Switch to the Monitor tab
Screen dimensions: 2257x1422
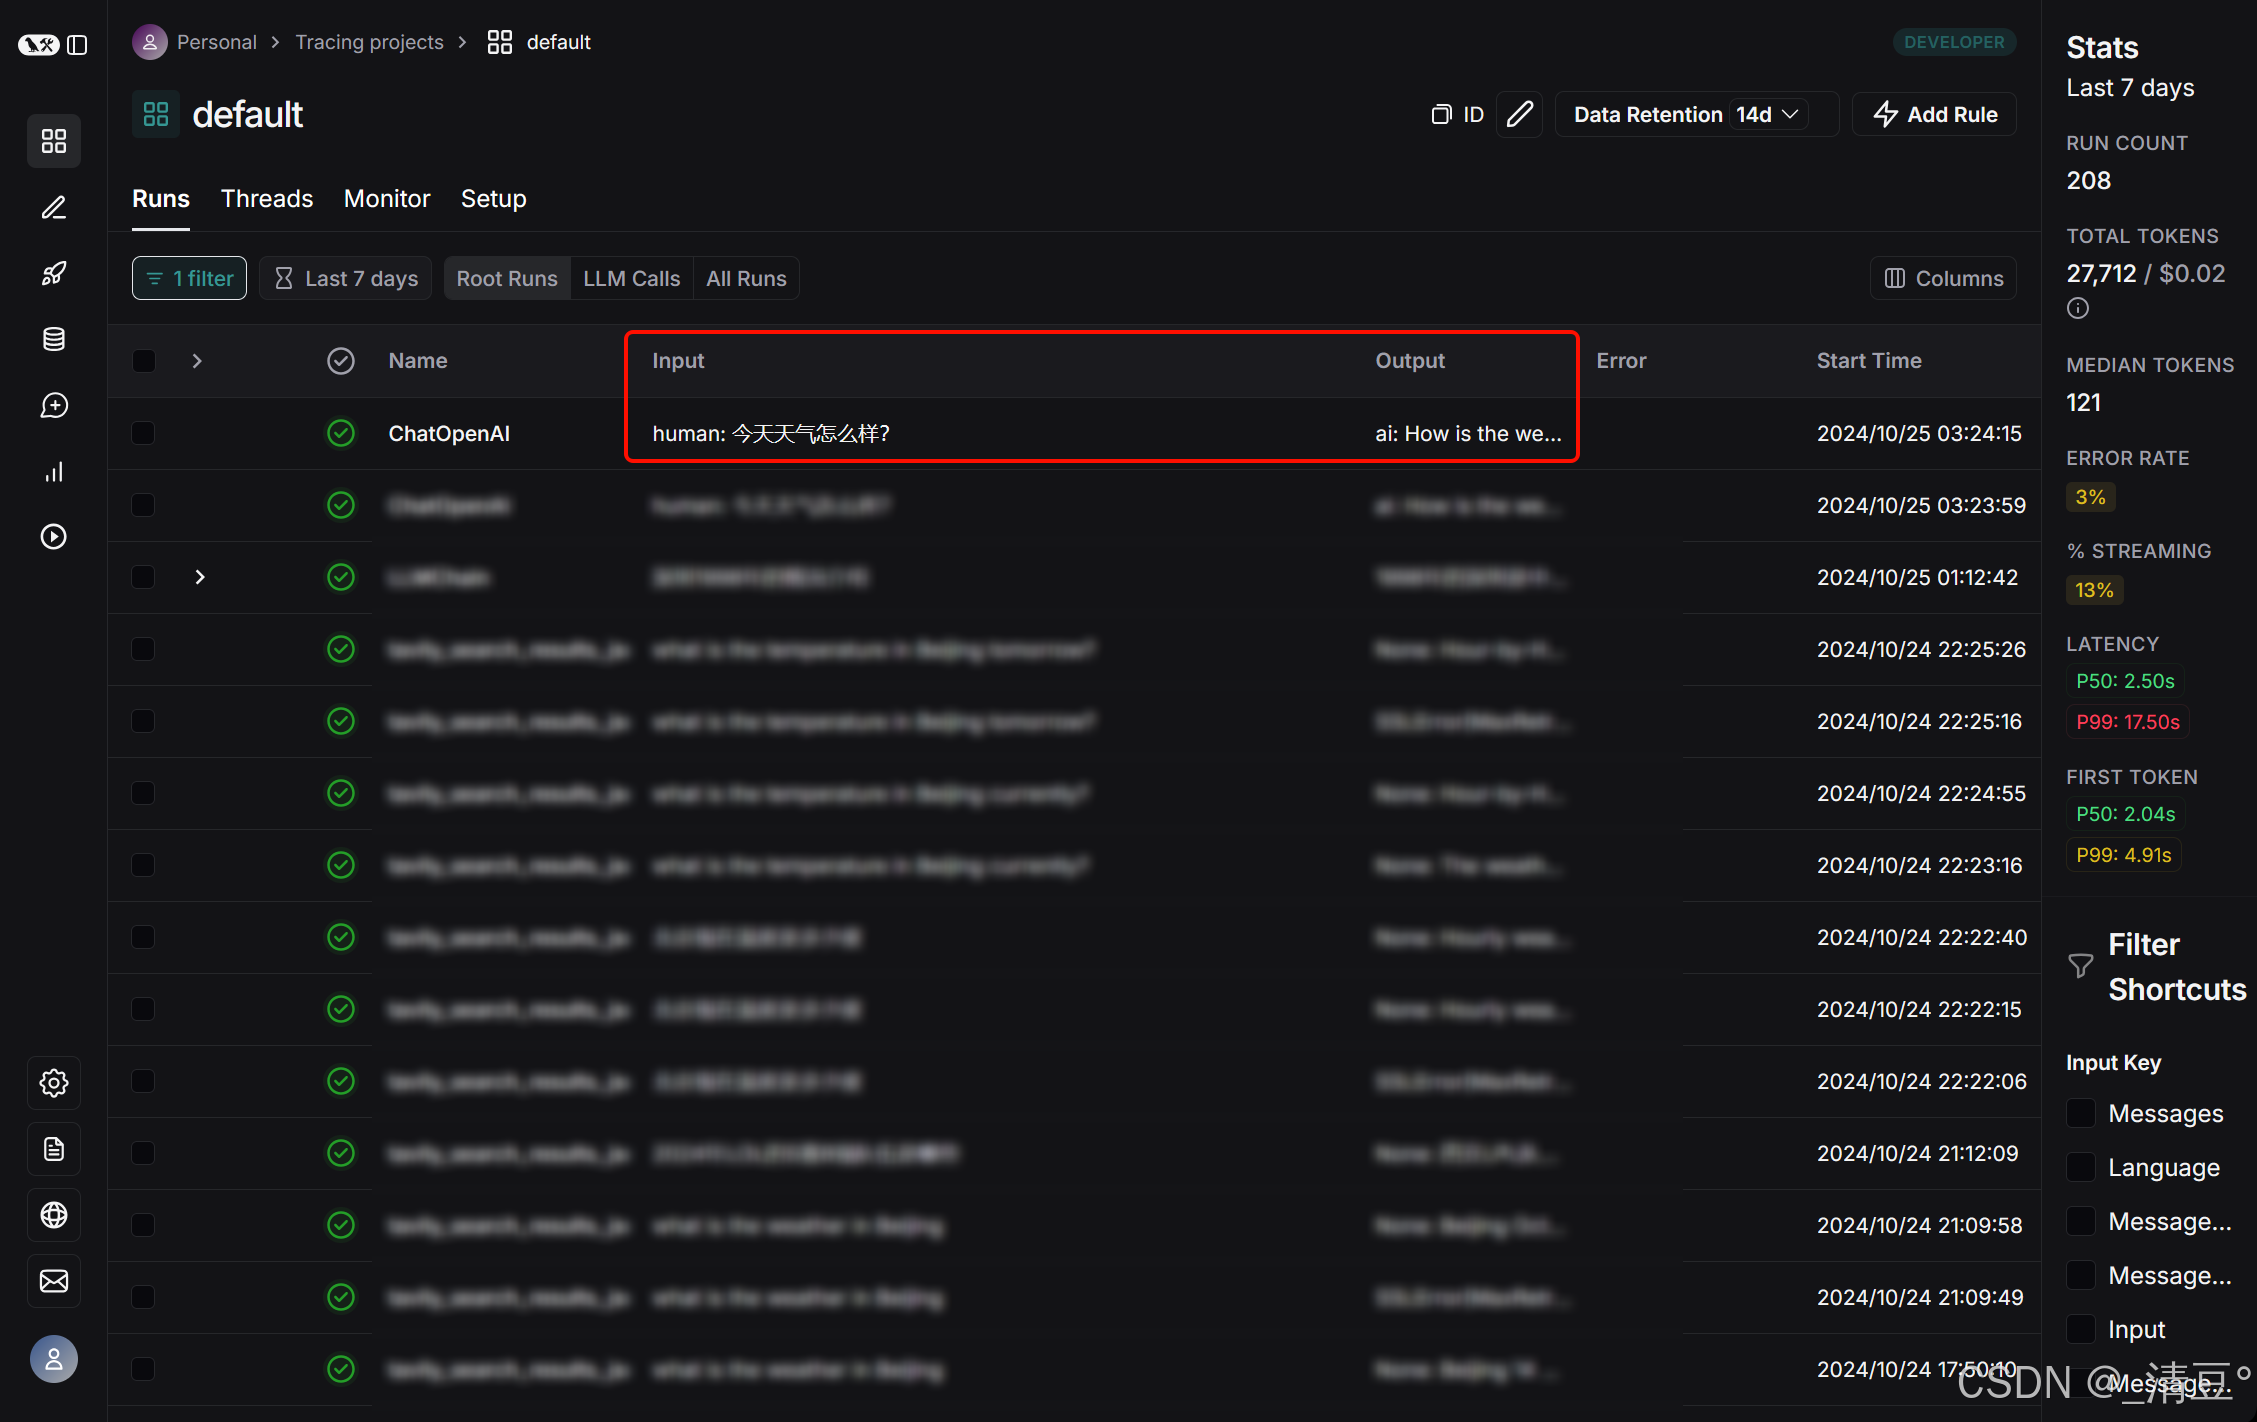(387, 198)
